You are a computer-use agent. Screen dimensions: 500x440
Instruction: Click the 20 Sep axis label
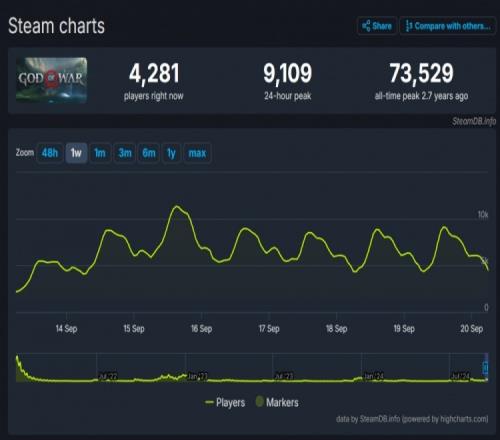pos(471,329)
